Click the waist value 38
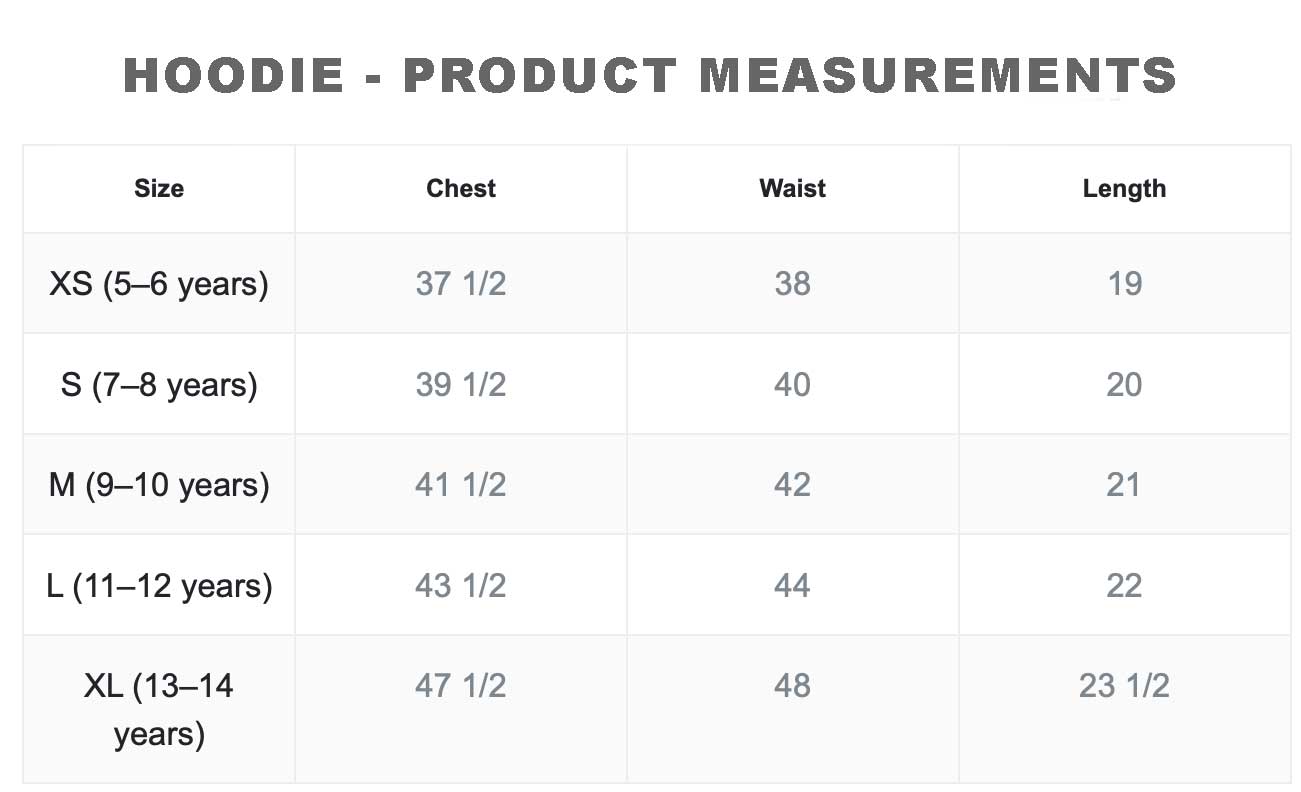This screenshot has width=1301, height=792. click(x=792, y=284)
